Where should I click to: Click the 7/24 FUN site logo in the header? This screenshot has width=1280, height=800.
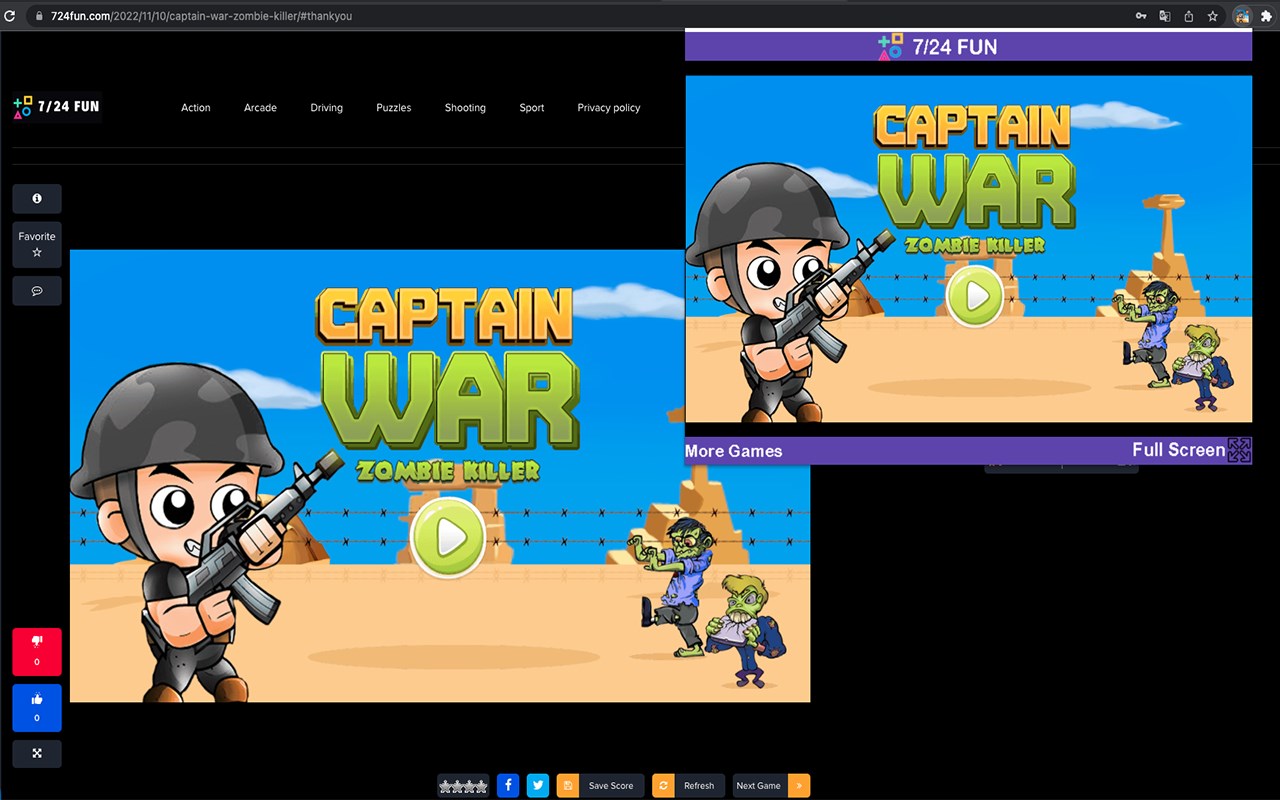pos(57,107)
